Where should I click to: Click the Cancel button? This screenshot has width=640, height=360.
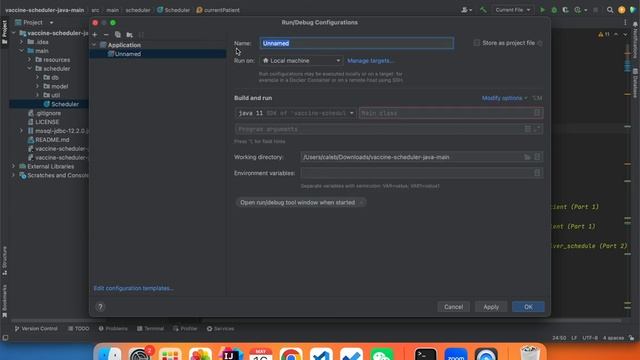453,307
